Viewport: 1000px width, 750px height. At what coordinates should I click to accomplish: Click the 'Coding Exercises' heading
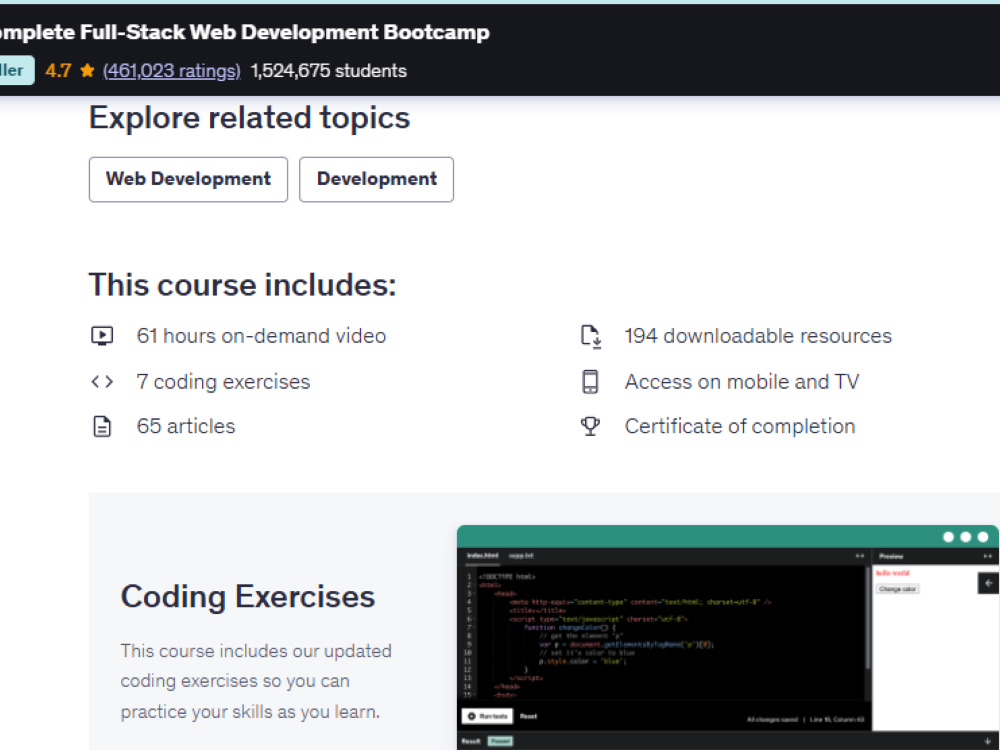click(x=247, y=597)
